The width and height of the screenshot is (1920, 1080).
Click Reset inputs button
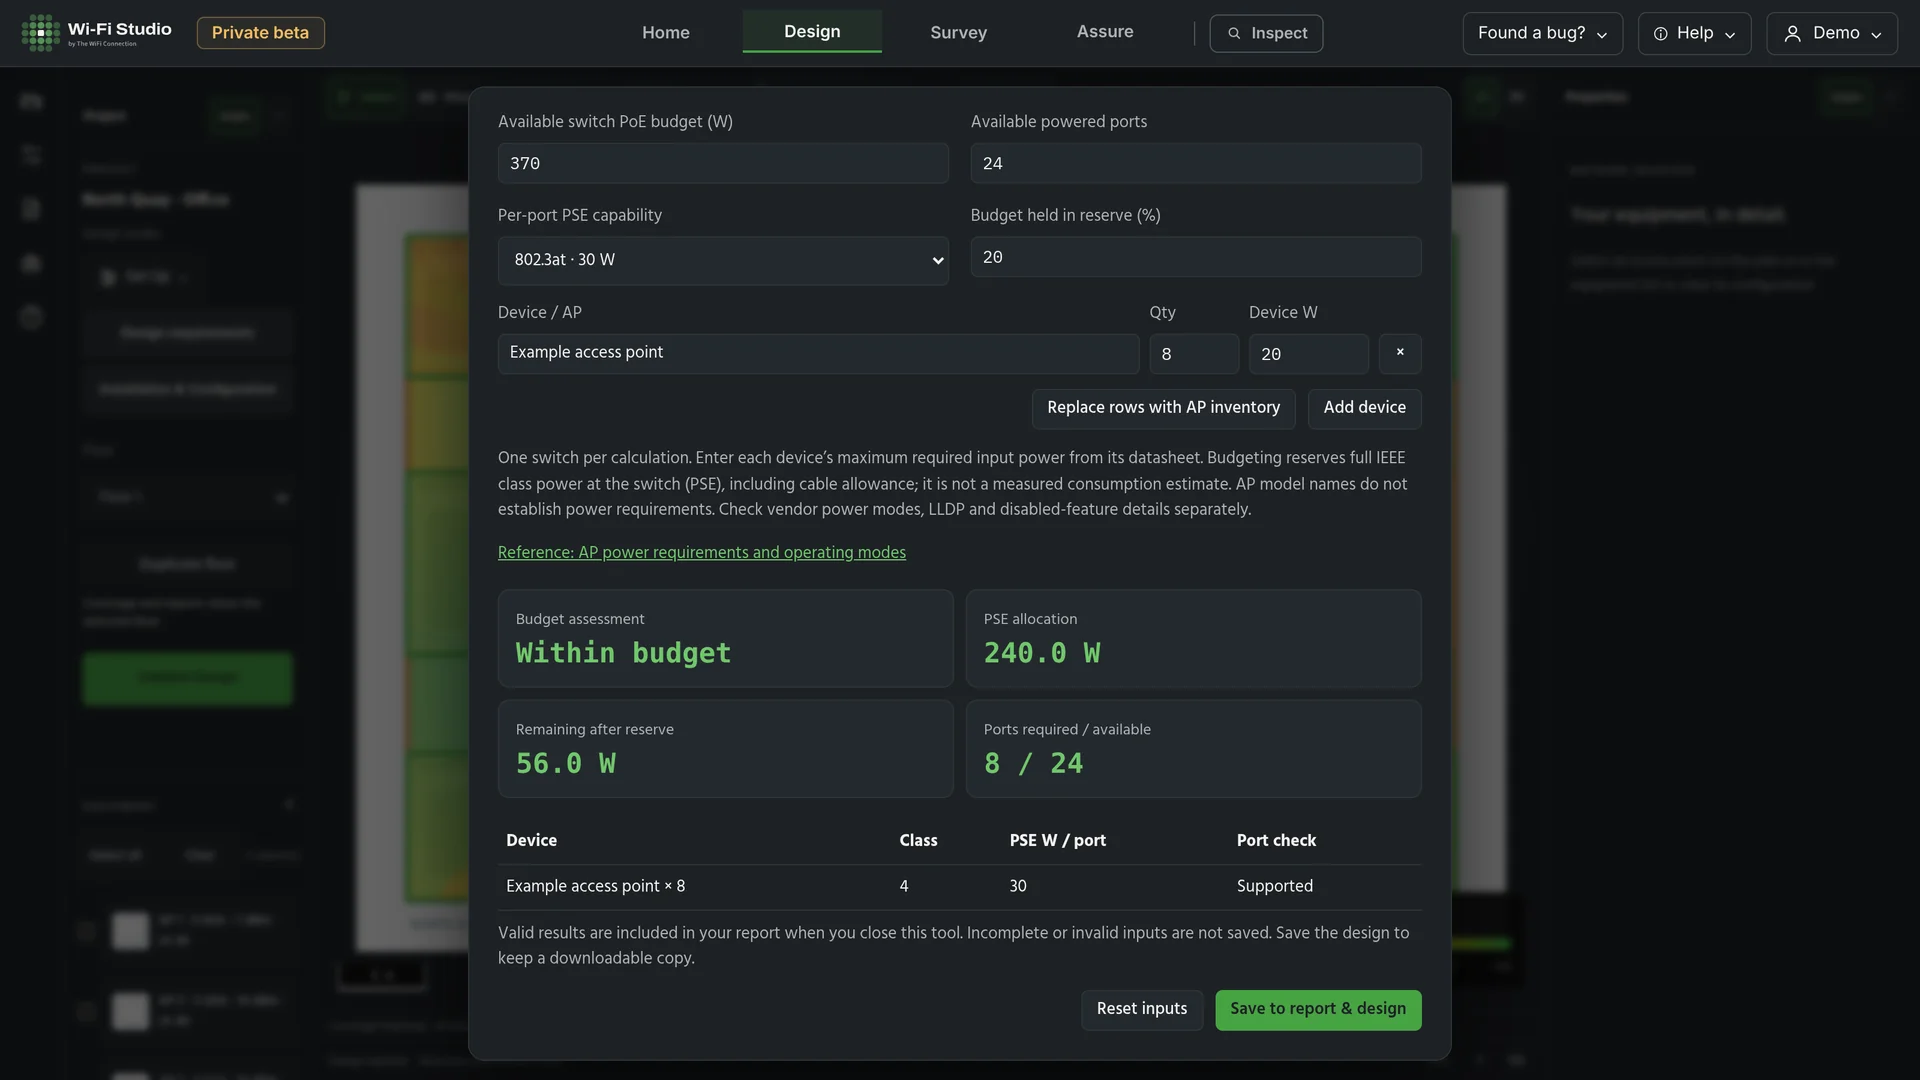1141,1009
